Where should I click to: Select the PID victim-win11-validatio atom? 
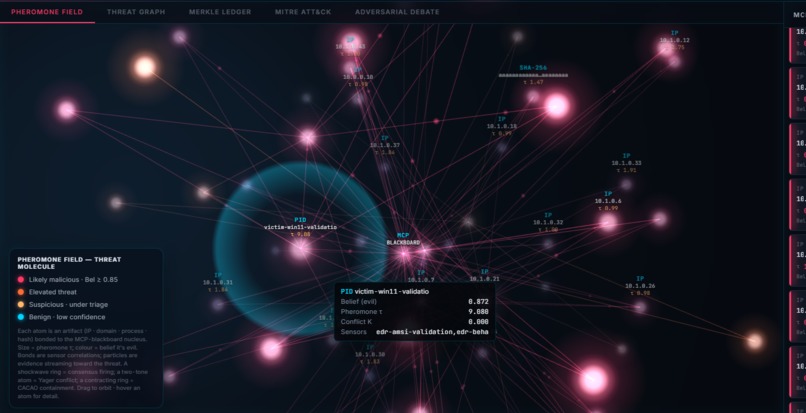click(x=301, y=249)
